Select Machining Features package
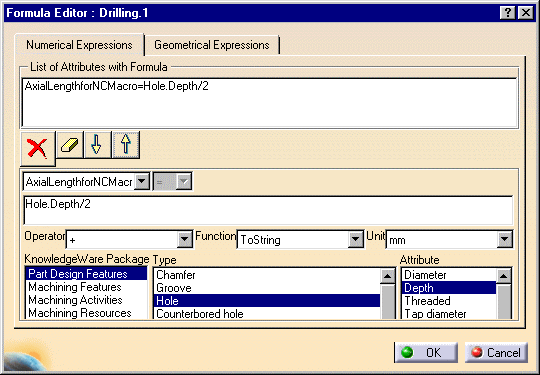540x375 pixels. pos(86,287)
